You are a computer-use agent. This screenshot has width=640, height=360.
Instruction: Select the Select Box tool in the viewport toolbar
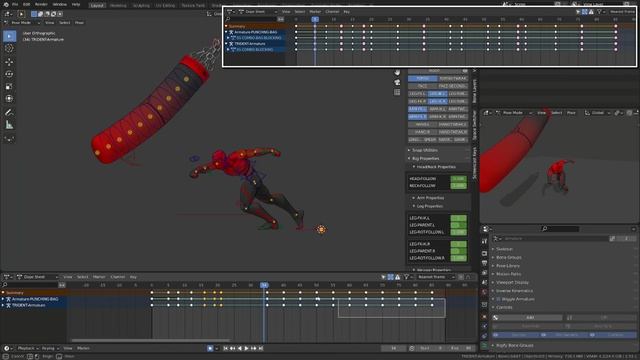[x=9, y=36]
